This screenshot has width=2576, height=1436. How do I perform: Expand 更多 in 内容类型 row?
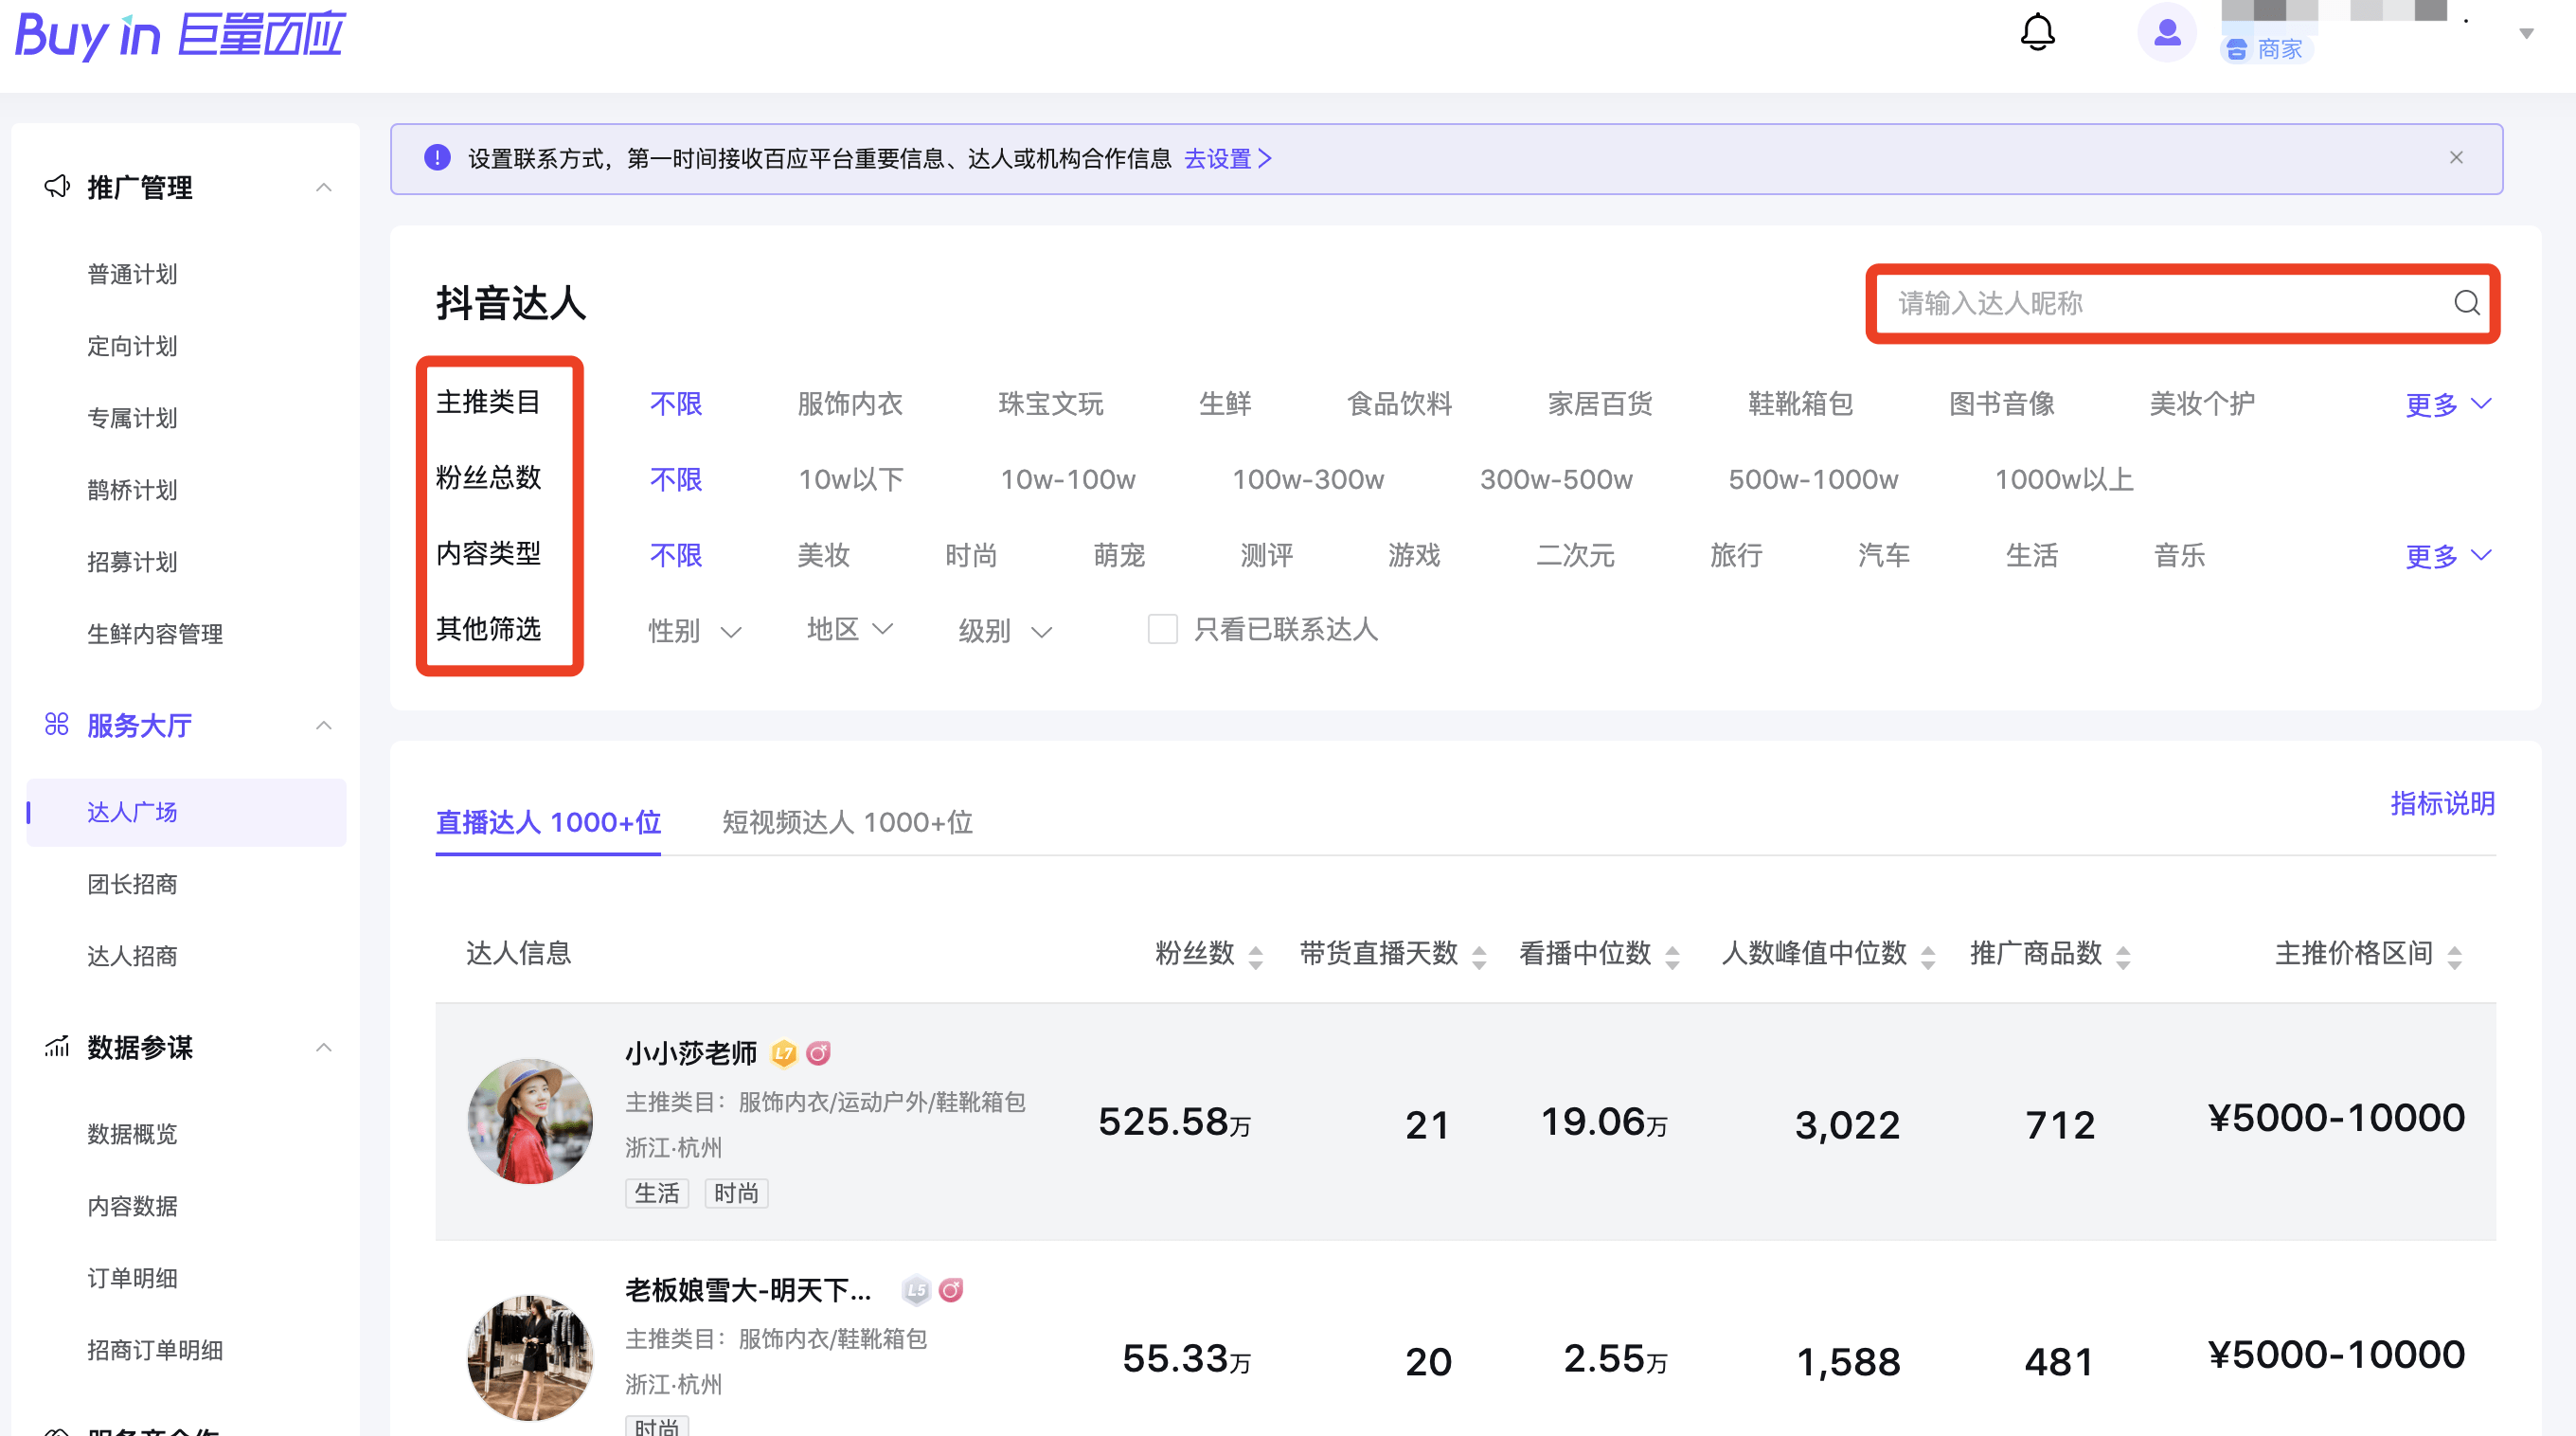[2448, 556]
